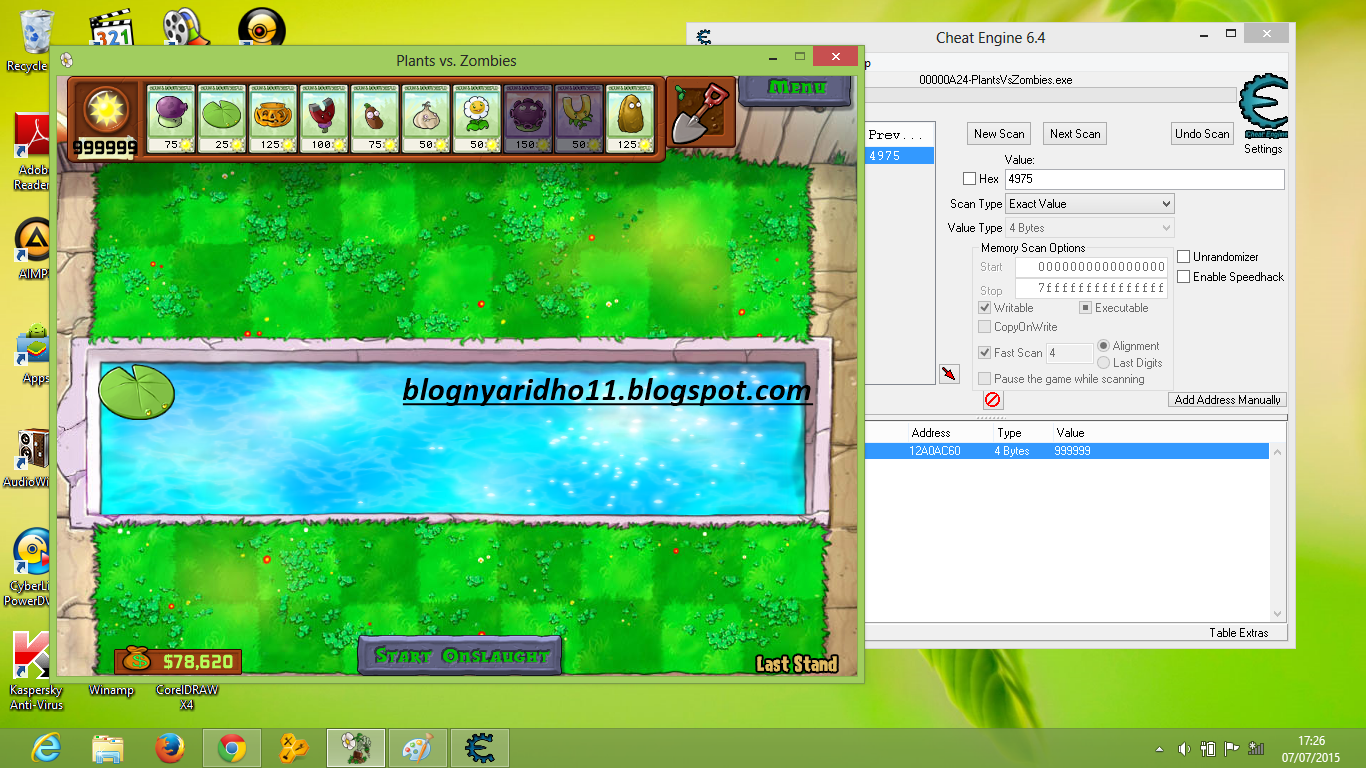Select the Coffee Bean seed packet
This screenshot has height=768, width=1366.
(x=375, y=118)
